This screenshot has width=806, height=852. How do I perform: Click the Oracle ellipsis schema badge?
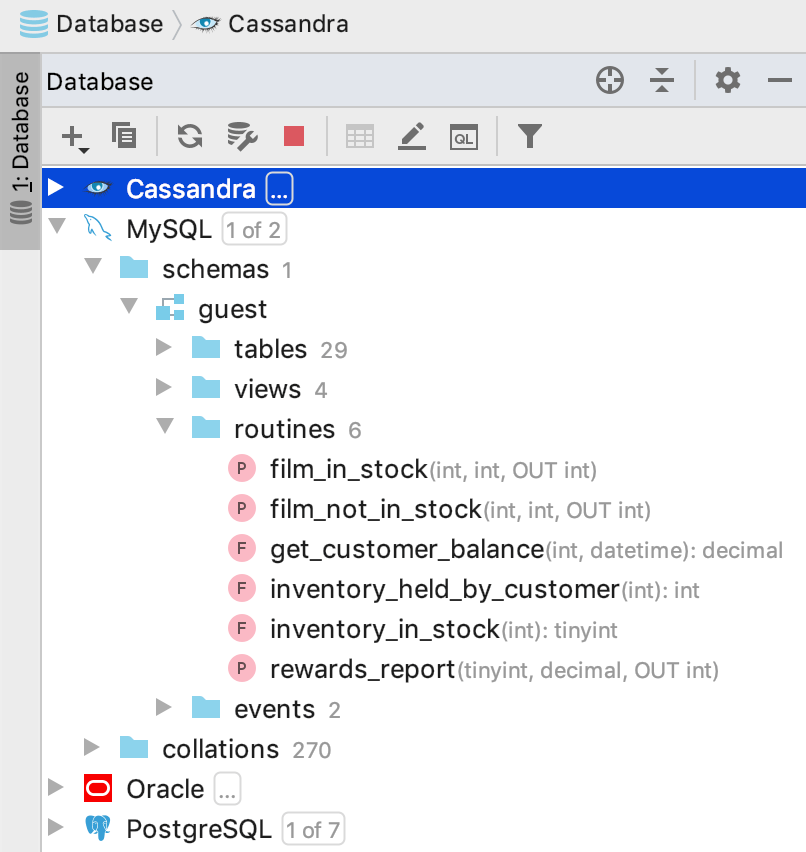click(227, 788)
